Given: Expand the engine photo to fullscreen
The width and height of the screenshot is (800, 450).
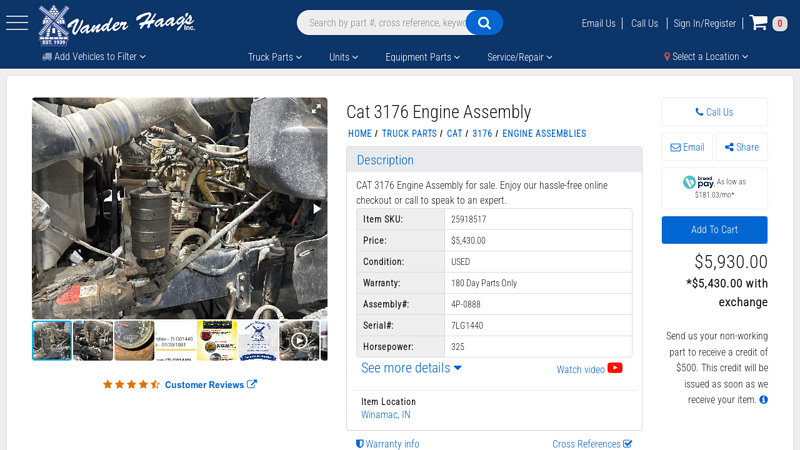Looking at the screenshot, I should [x=316, y=108].
